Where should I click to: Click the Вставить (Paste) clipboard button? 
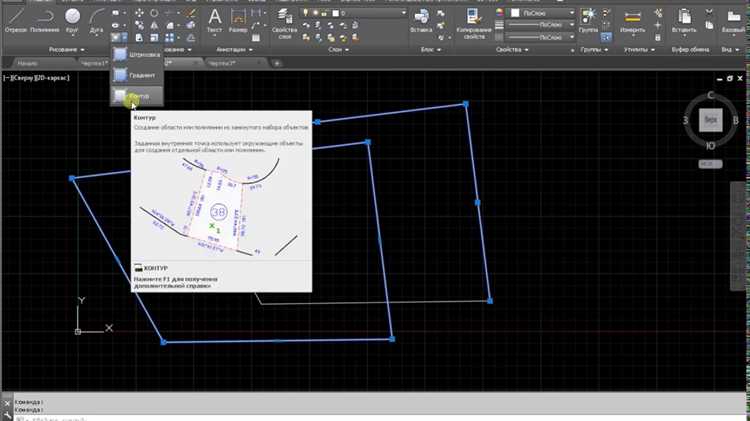pyautogui.click(x=684, y=21)
